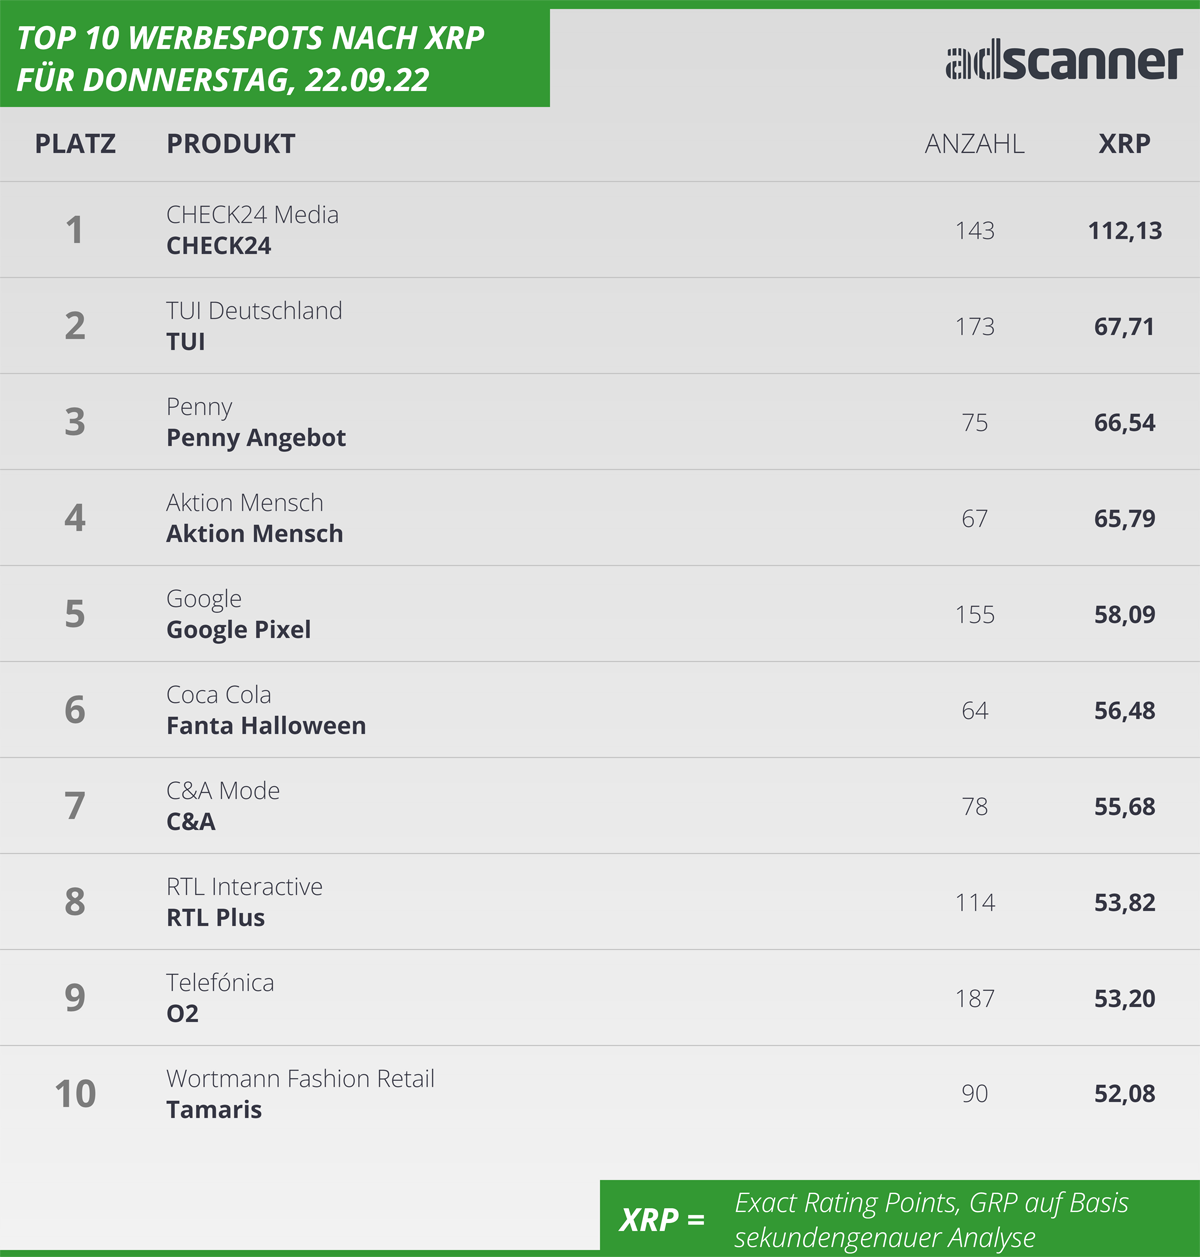Click the Fanta Halloween product name
This screenshot has height=1257, width=1200.
[266, 726]
